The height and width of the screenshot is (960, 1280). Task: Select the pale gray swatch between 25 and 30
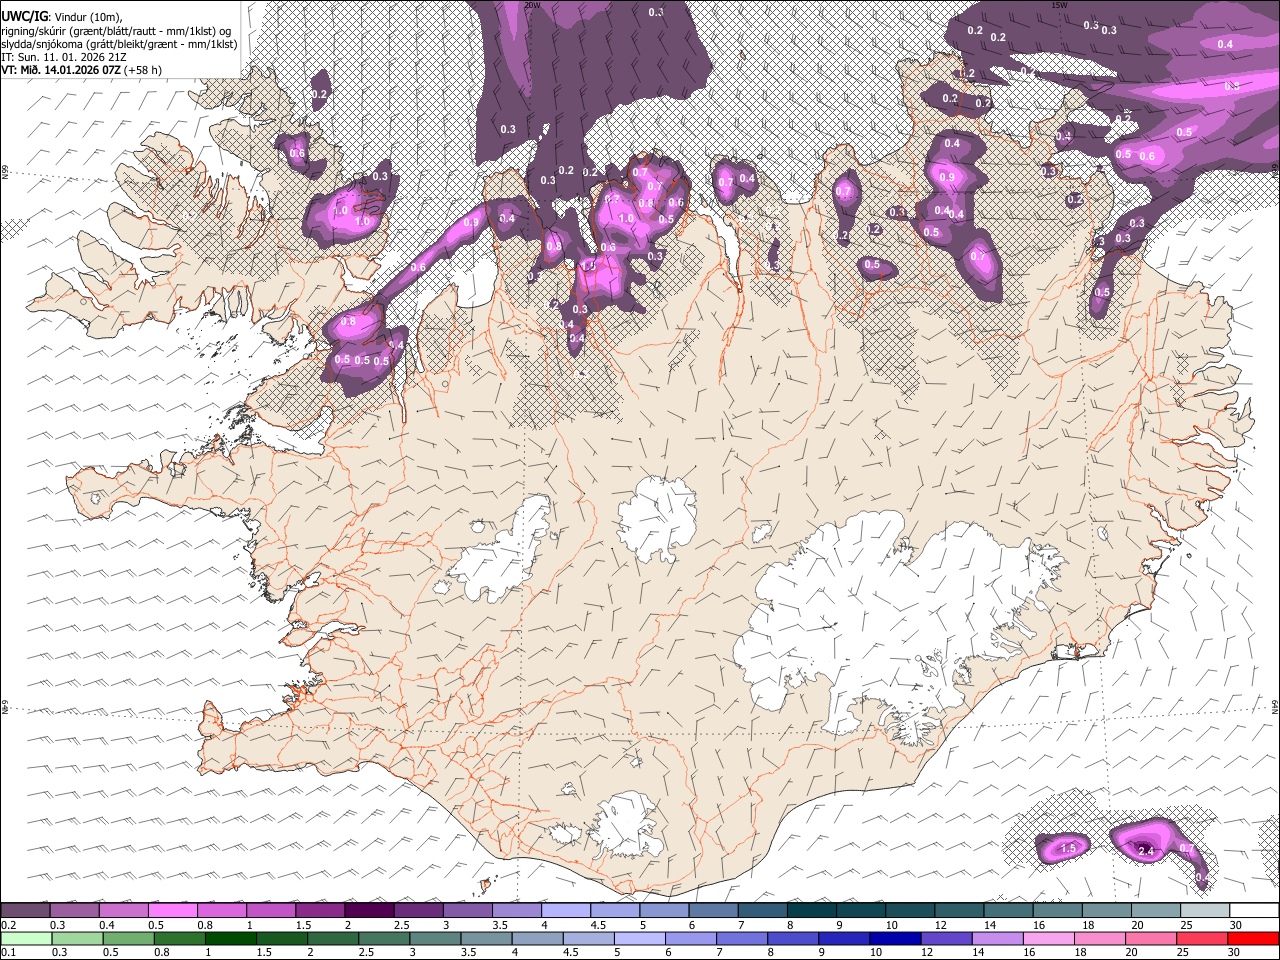[1205, 911]
